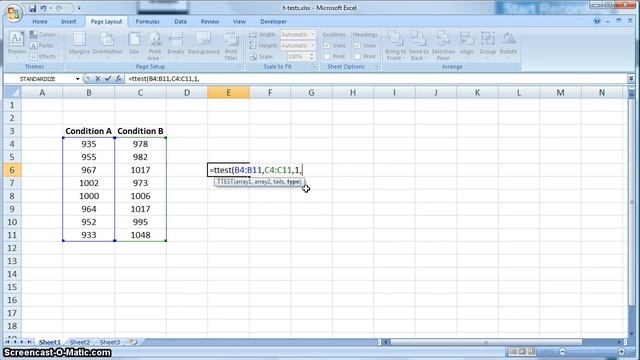
Task: Cancel the formula entry with X
Action: 98,78
